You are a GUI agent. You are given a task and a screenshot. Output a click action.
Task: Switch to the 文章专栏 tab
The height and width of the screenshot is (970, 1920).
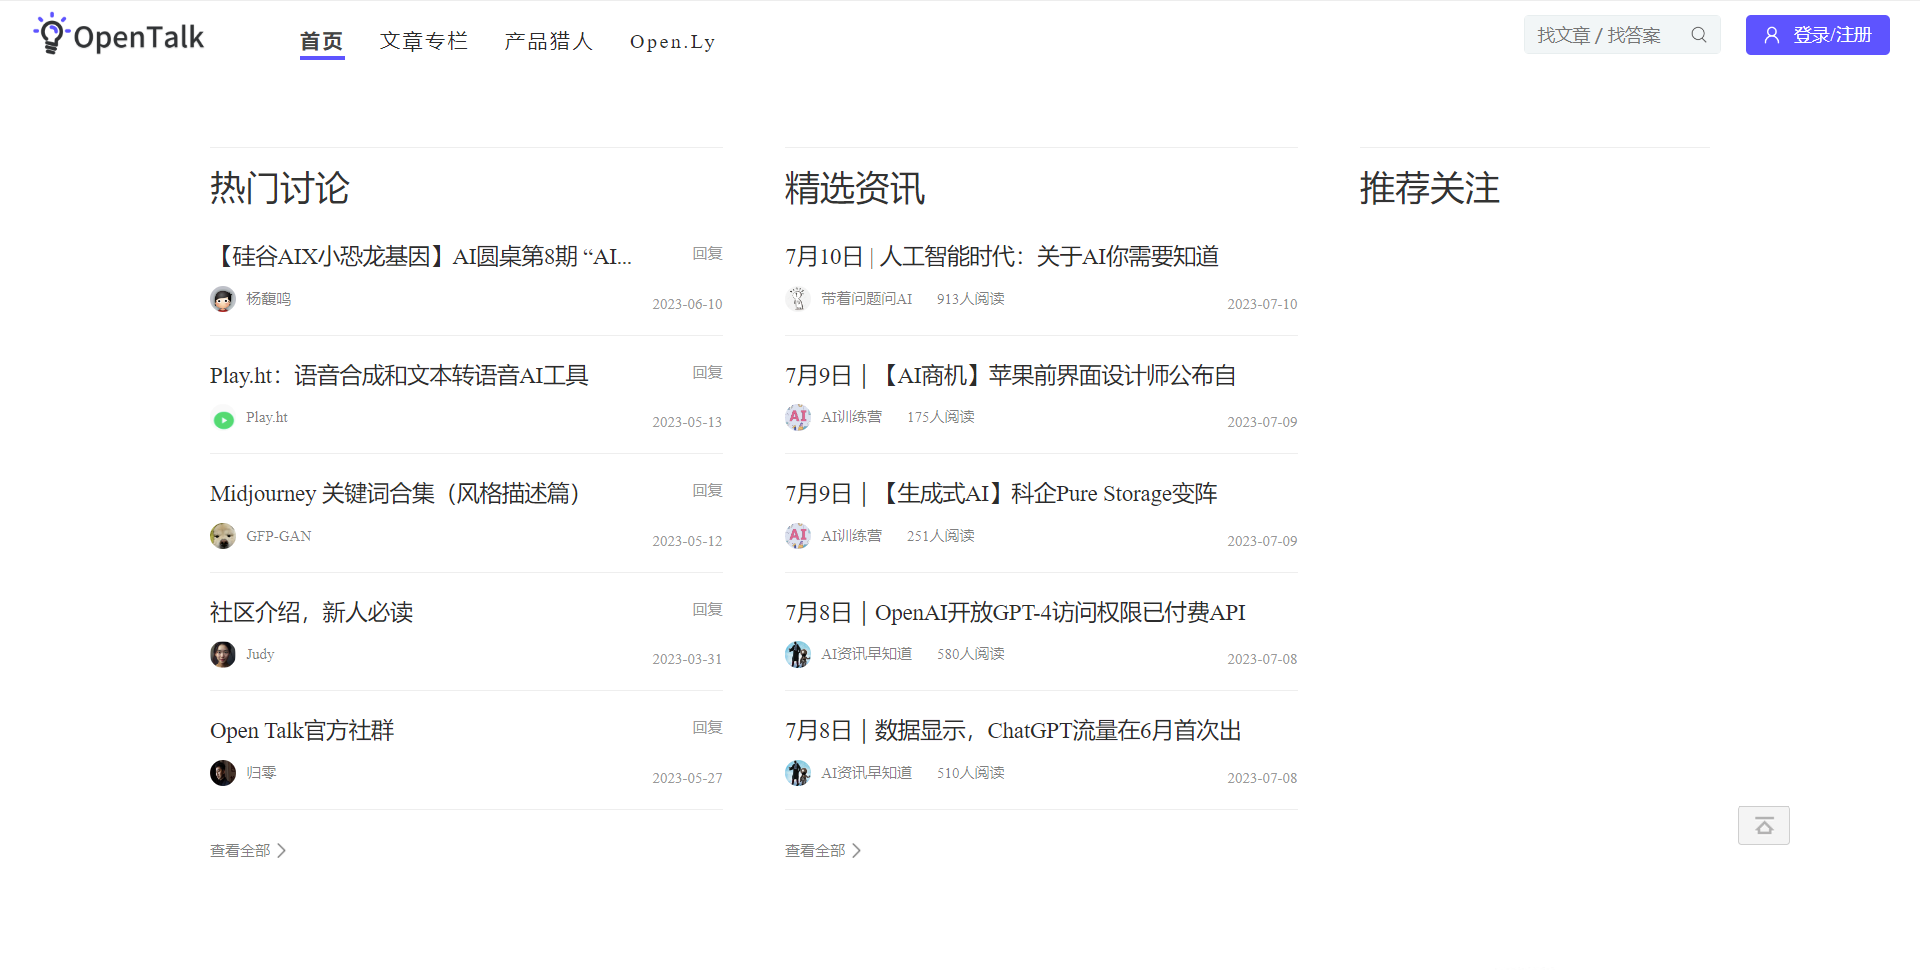point(423,41)
